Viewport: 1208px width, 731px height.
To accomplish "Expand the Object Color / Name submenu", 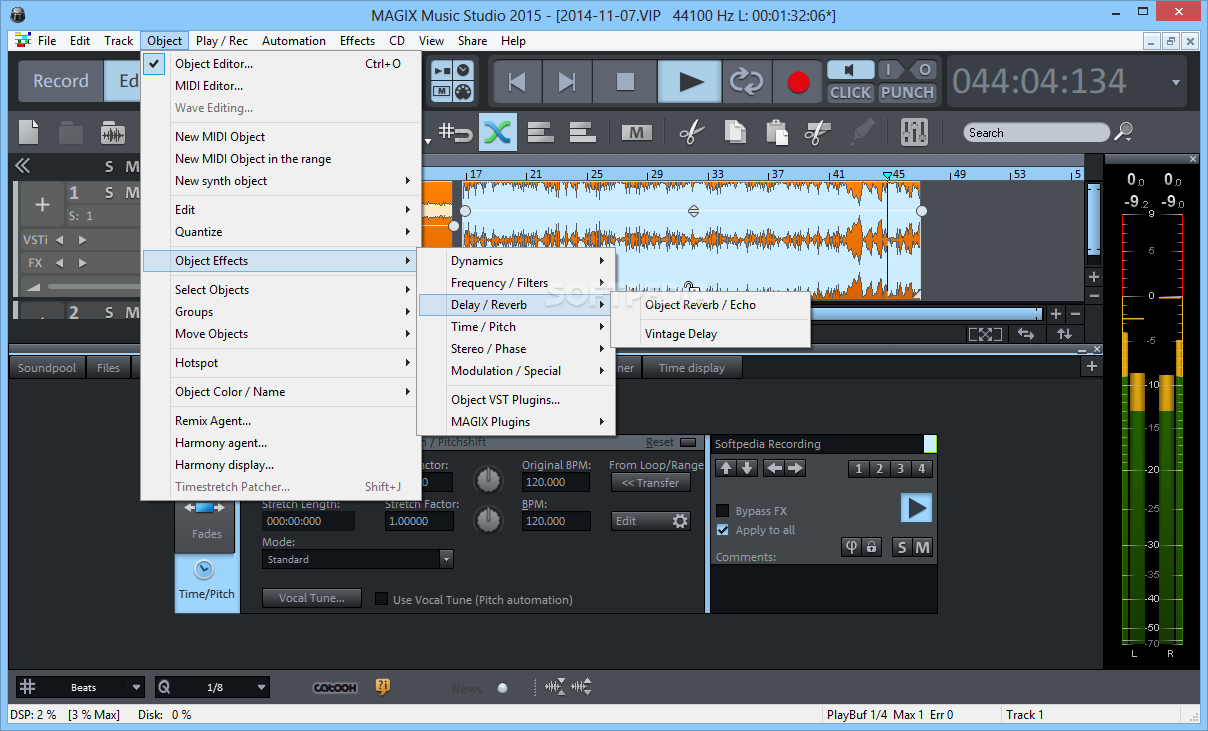I will 280,392.
